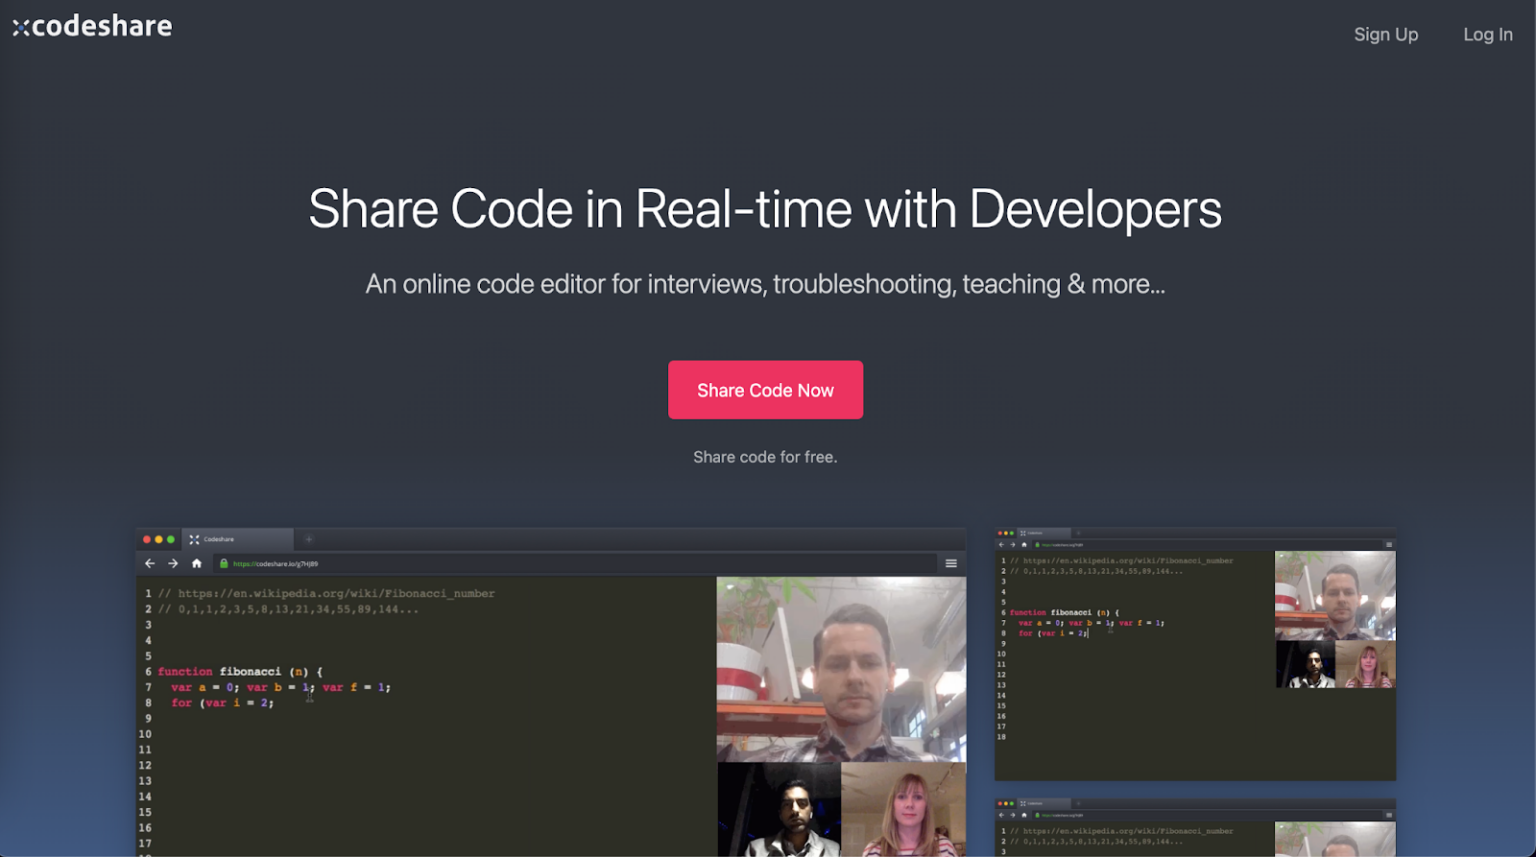Screen dimensions: 1536x857
Task: Open hamburger menu in the large demo browser
Action: tap(951, 564)
